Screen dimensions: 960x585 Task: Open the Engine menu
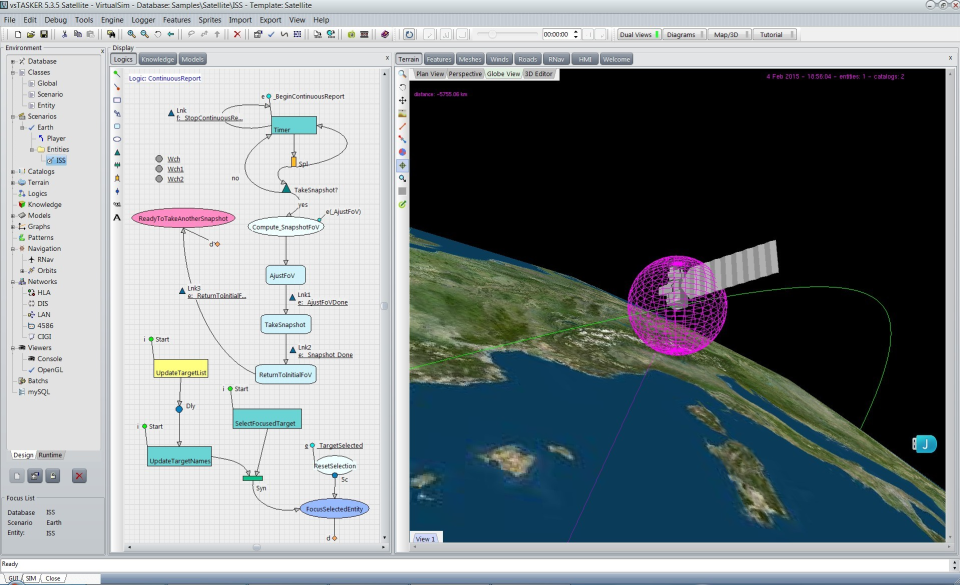click(112, 20)
